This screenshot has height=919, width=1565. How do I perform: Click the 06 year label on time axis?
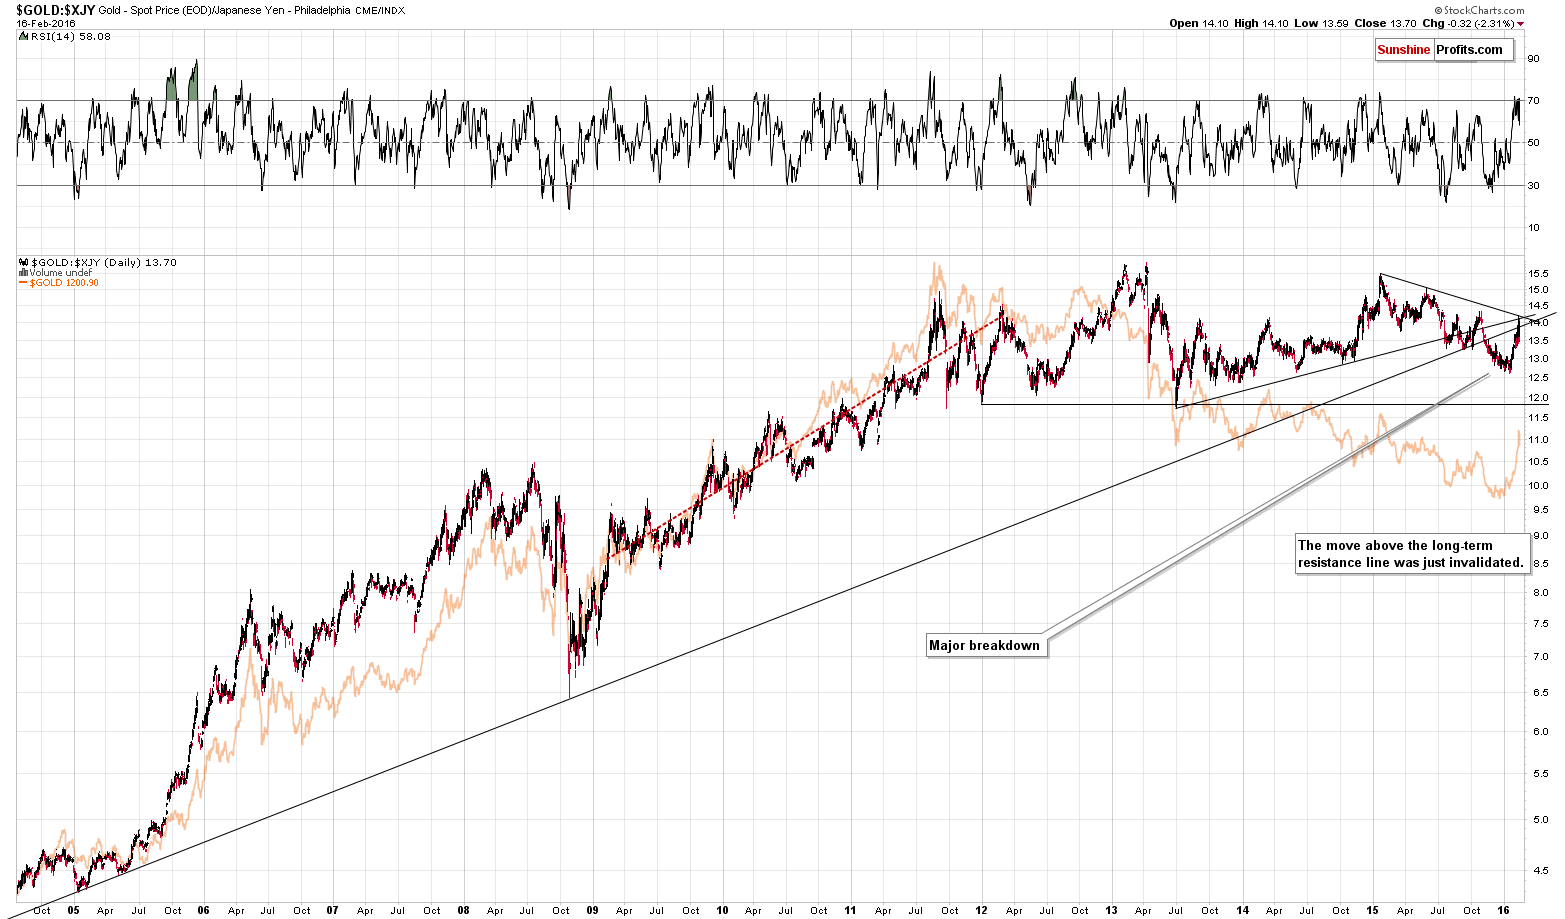(x=203, y=911)
